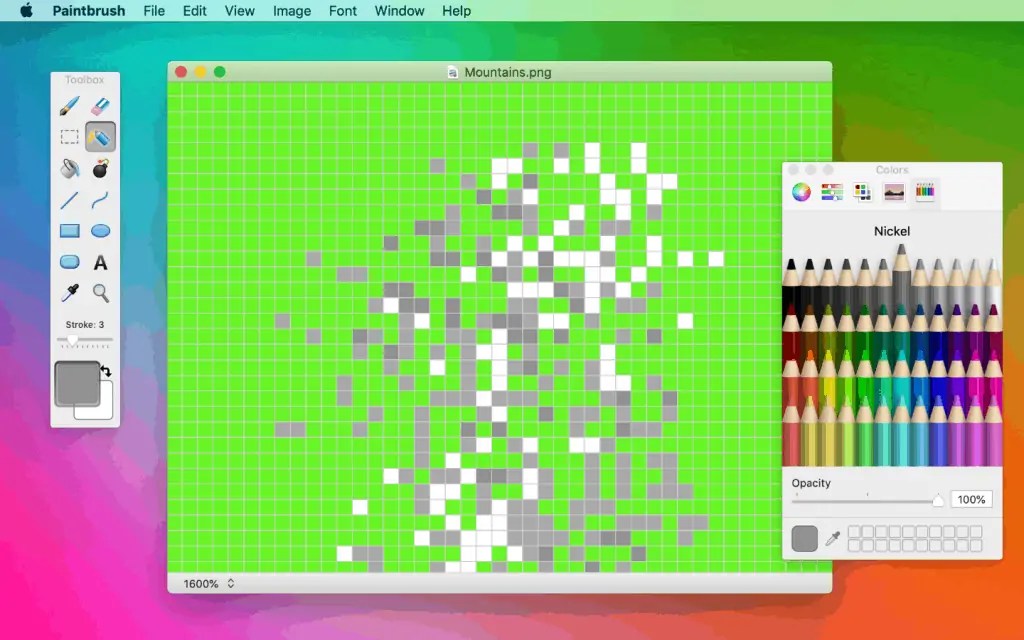Viewport: 1024px width, 640px height.
Task: Open the Image Palettes tab
Action: [x=892, y=191]
